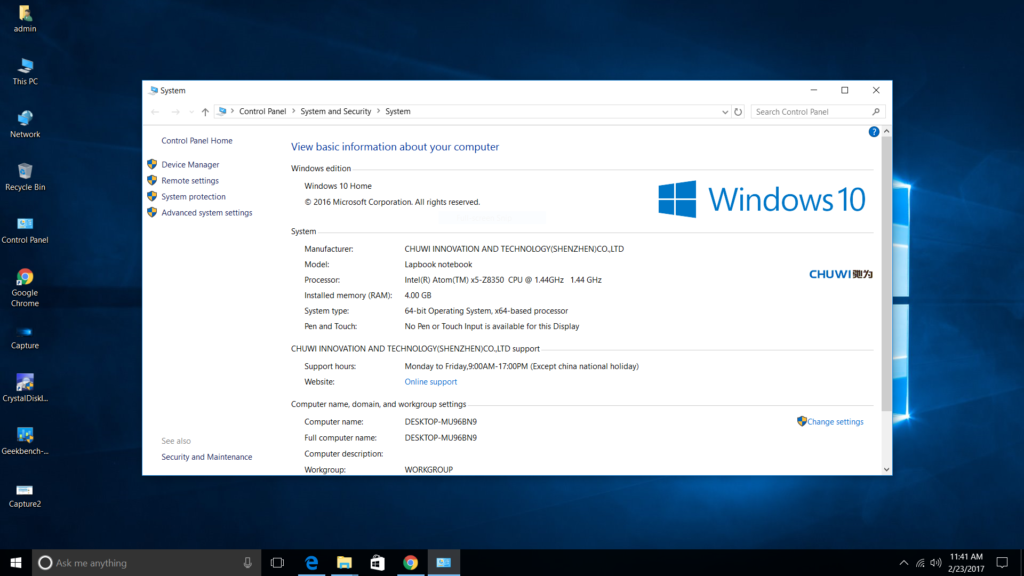Expand the address bar history dropdown
The width and height of the screenshot is (1024, 576).
725,112
